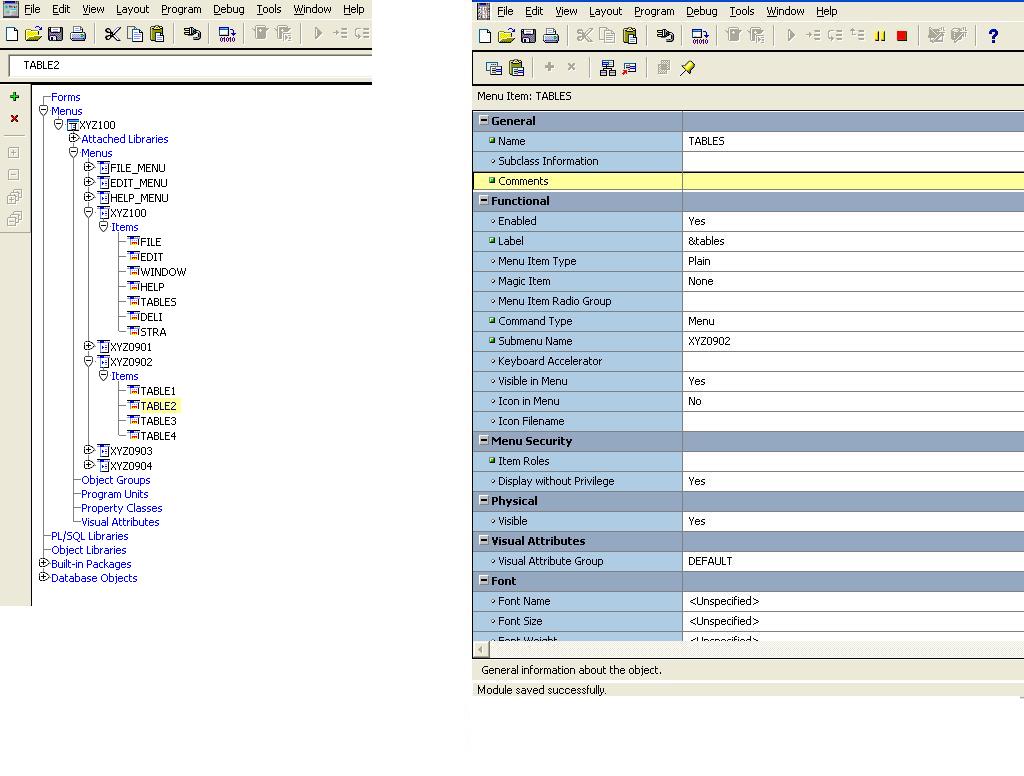This screenshot has height=776, width=1024.
Task: Open Layout menu in Object Navigator window
Action: [x=133, y=9]
